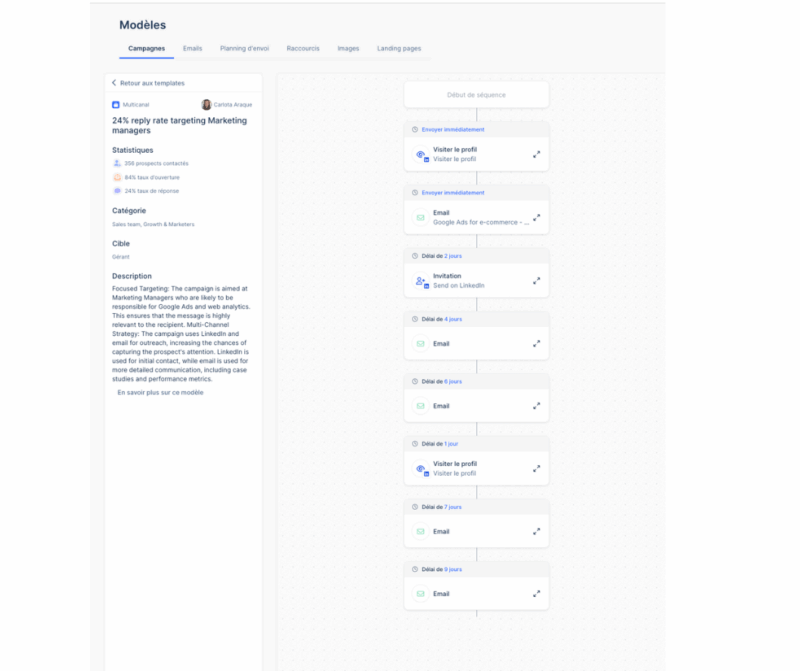
Task: Click Carlota Araque's avatar photo
Action: coord(206,104)
